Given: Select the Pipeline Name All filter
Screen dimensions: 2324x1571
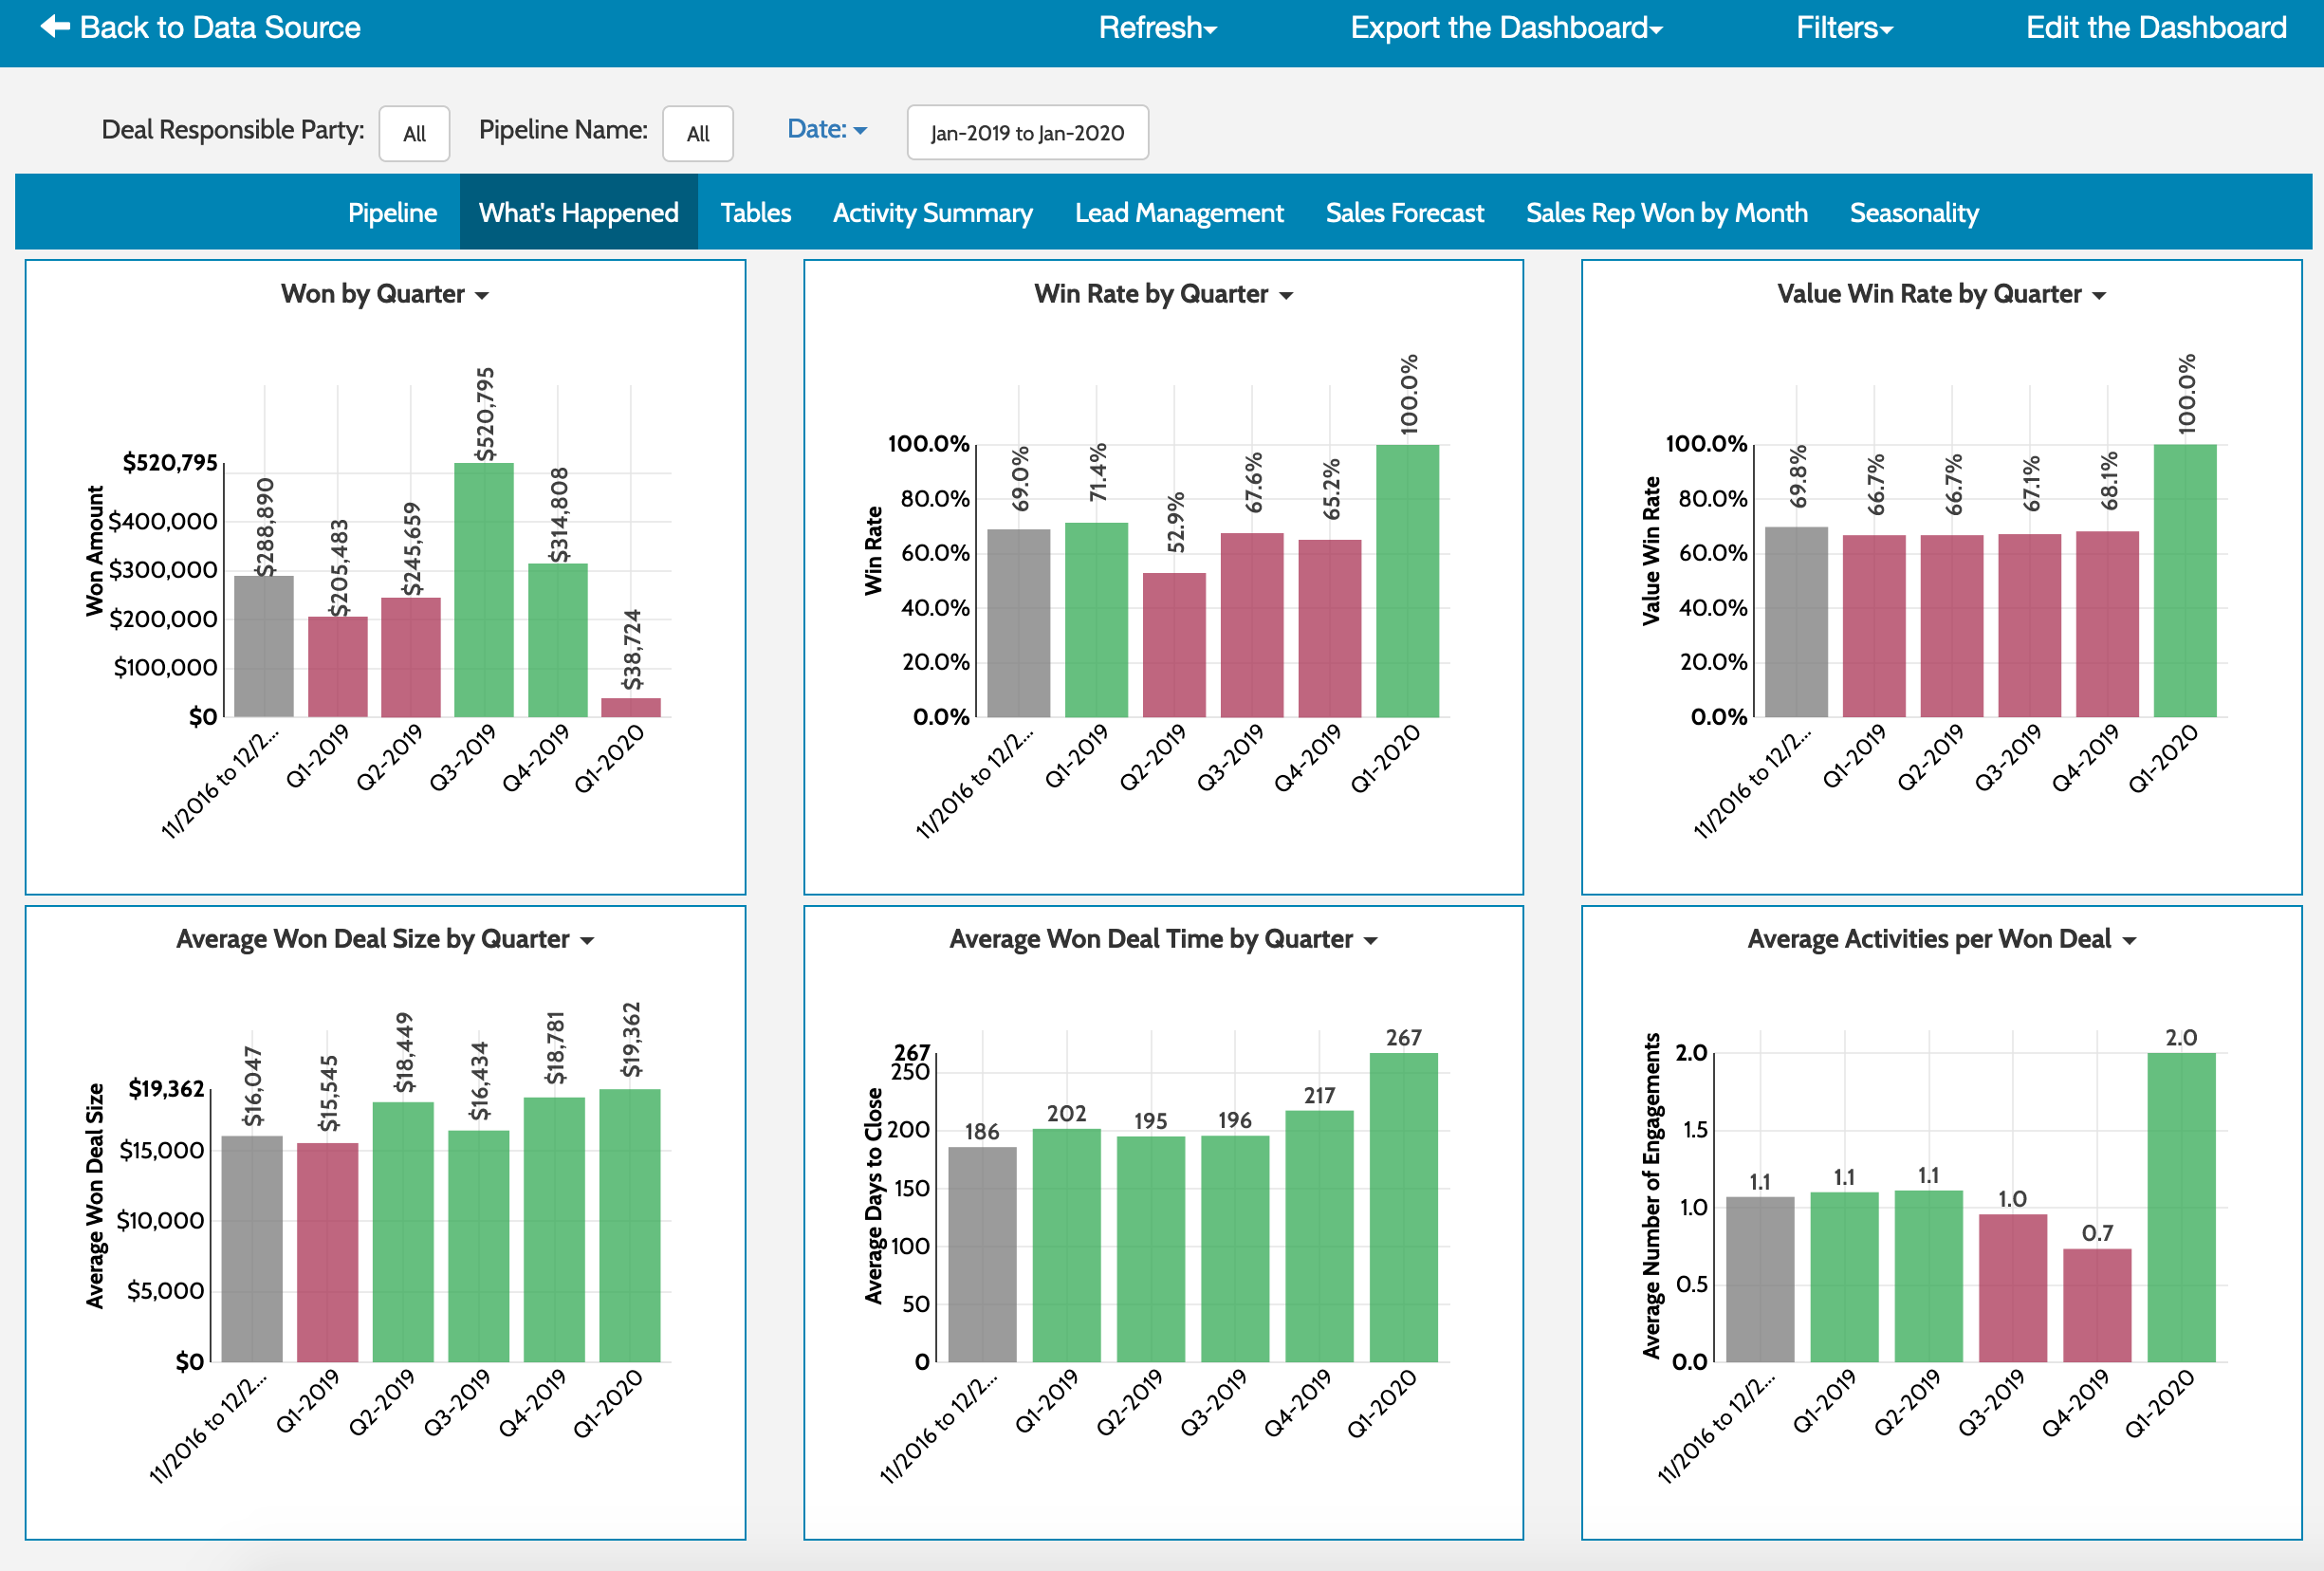Looking at the screenshot, I should click(698, 133).
